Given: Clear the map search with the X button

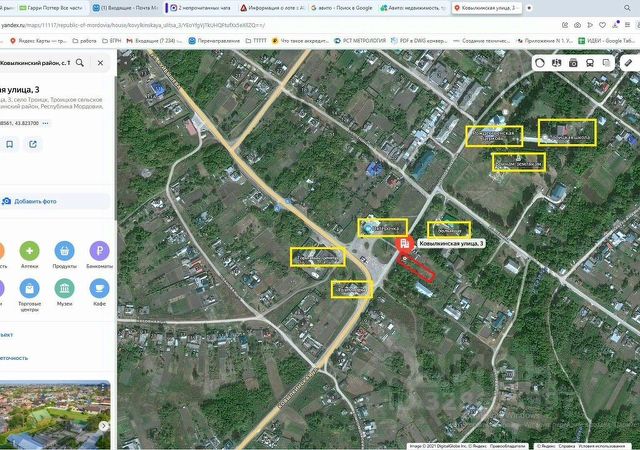Looking at the screenshot, I should tap(100, 63).
